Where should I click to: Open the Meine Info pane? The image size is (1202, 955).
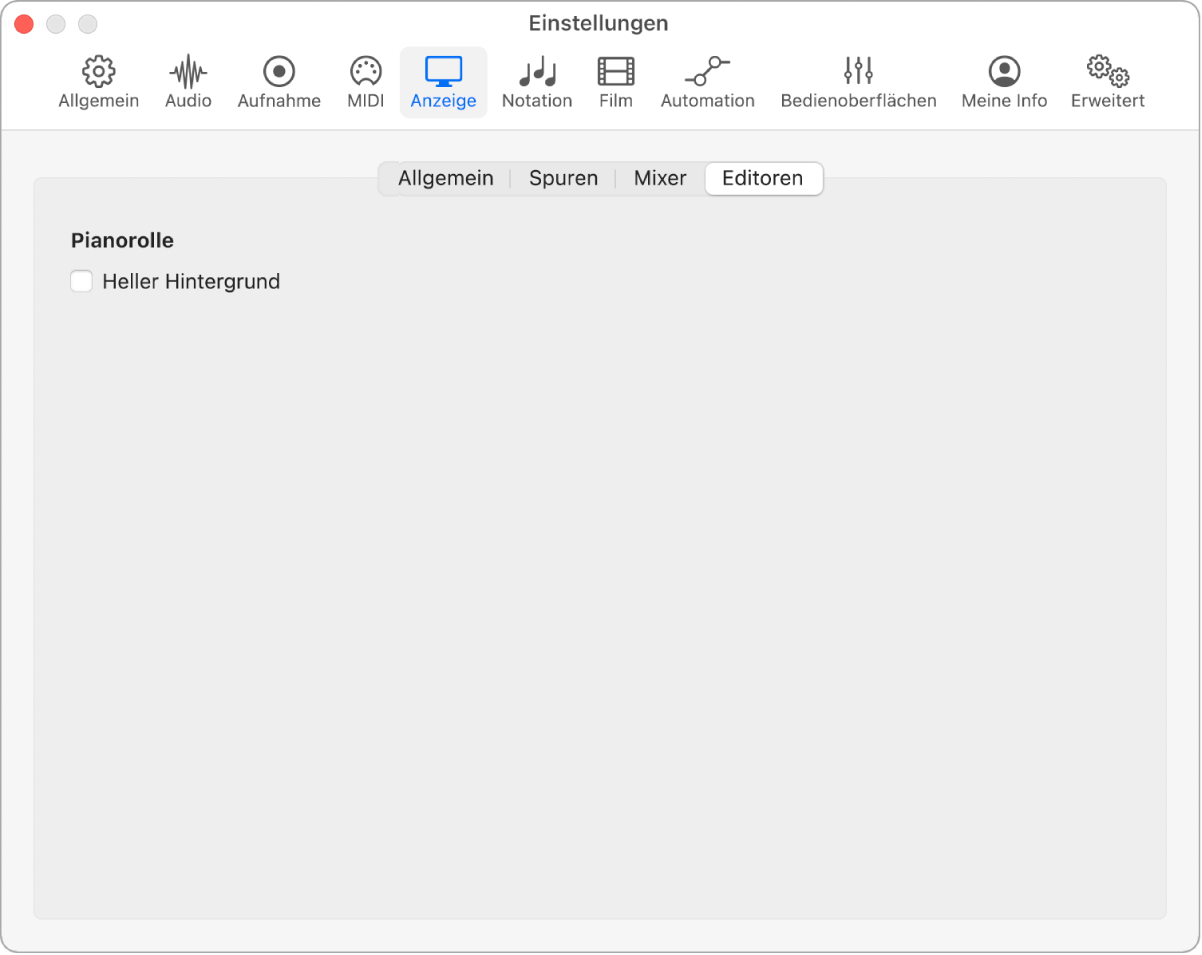click(x=1004, y=83)
